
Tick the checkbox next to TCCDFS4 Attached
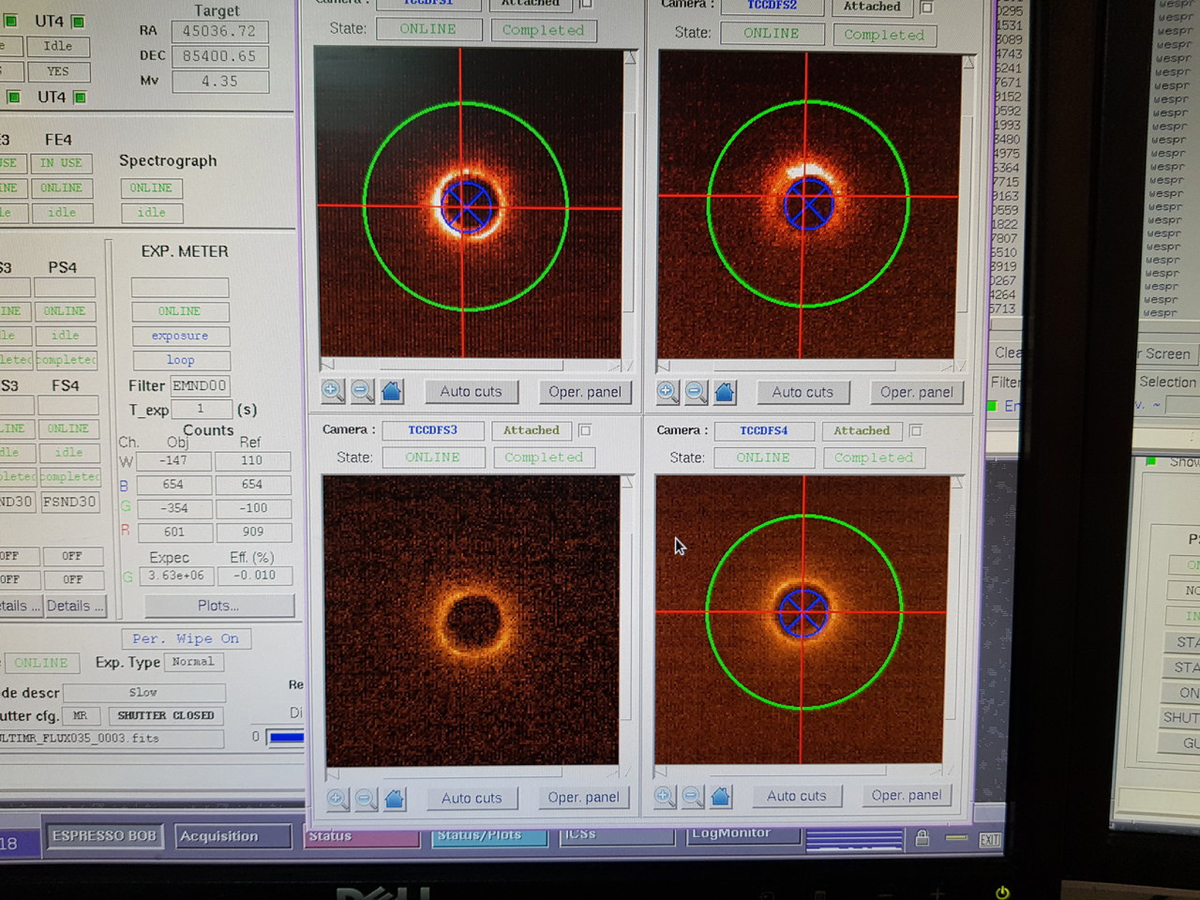pyautogui.click(x=915, y=431)
